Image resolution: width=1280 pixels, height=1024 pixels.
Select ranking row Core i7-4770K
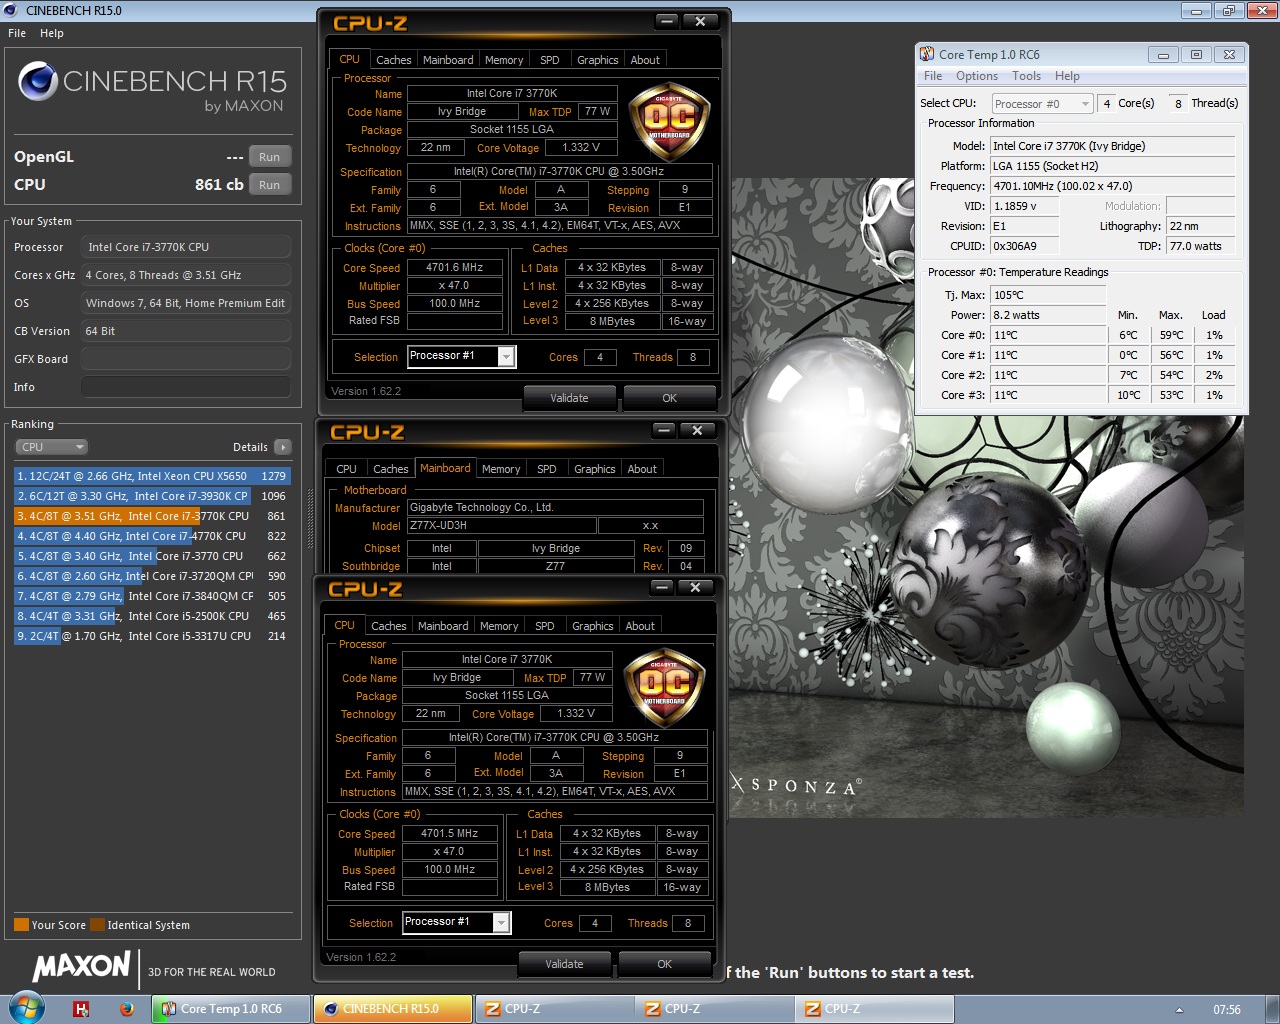151,536
